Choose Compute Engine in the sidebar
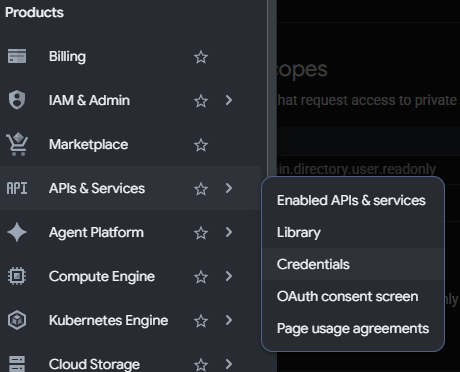 [x=102, y=276]
